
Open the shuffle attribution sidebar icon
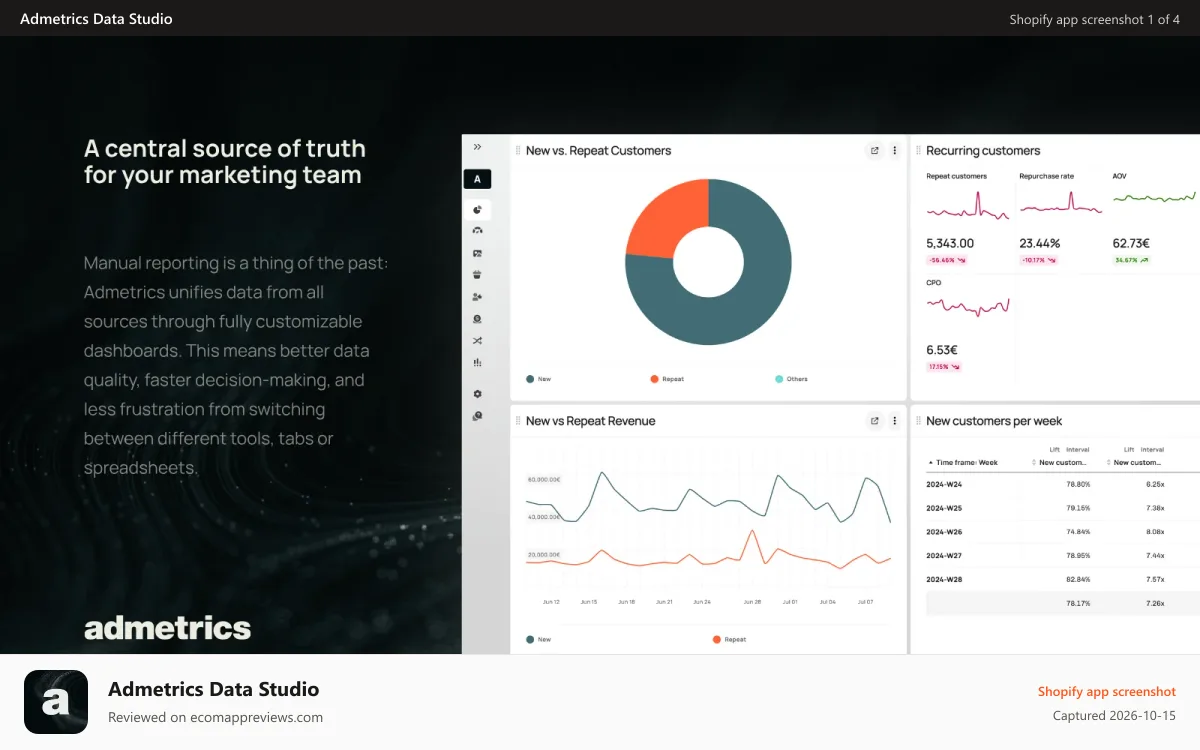pyautogui.click(x=477, y=341)
